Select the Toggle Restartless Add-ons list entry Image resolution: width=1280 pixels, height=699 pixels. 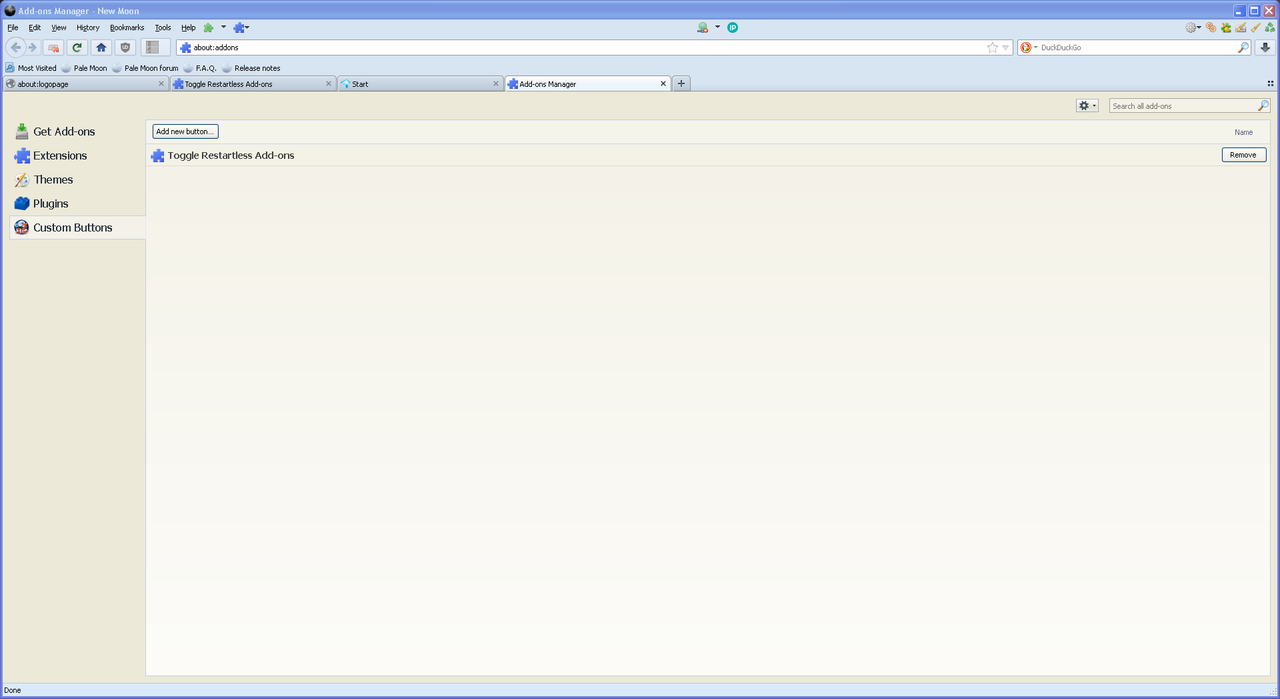pos(709,155)
